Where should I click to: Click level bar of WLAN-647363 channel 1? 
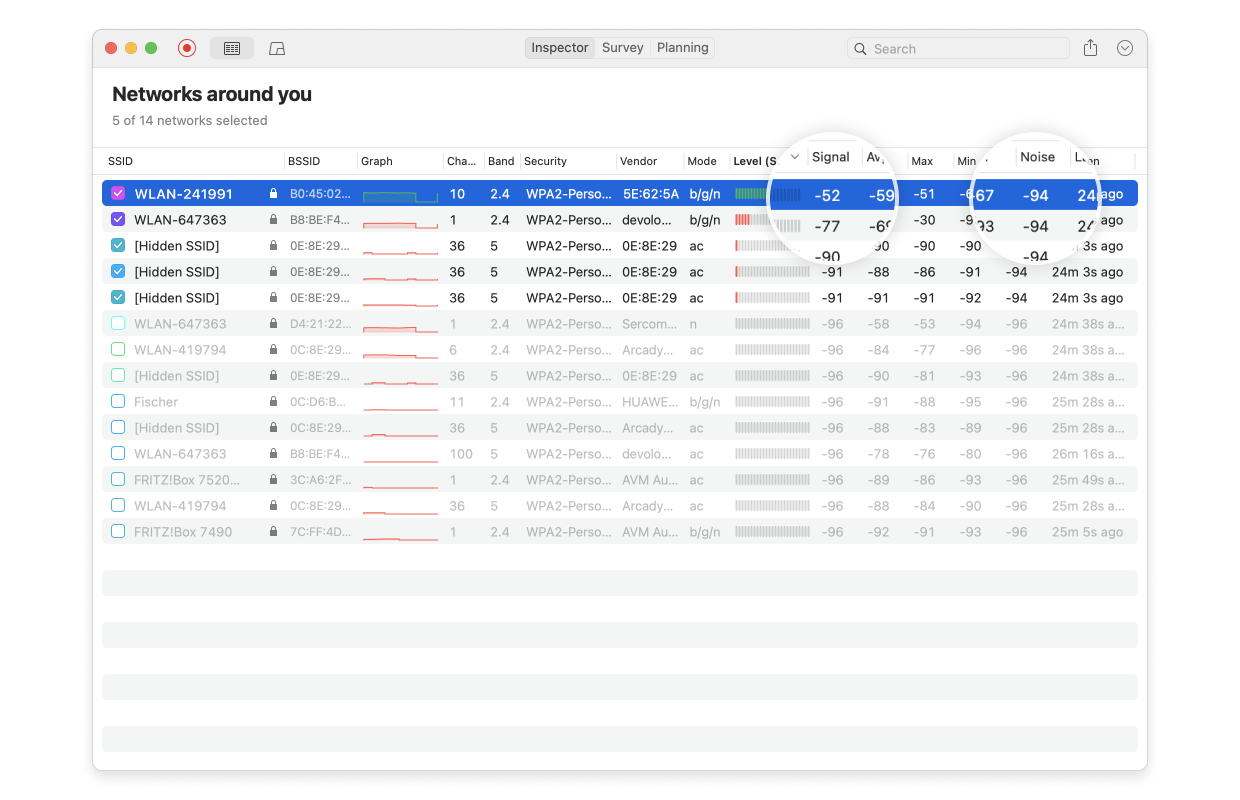pyautogui.click(x=767, y=220)
